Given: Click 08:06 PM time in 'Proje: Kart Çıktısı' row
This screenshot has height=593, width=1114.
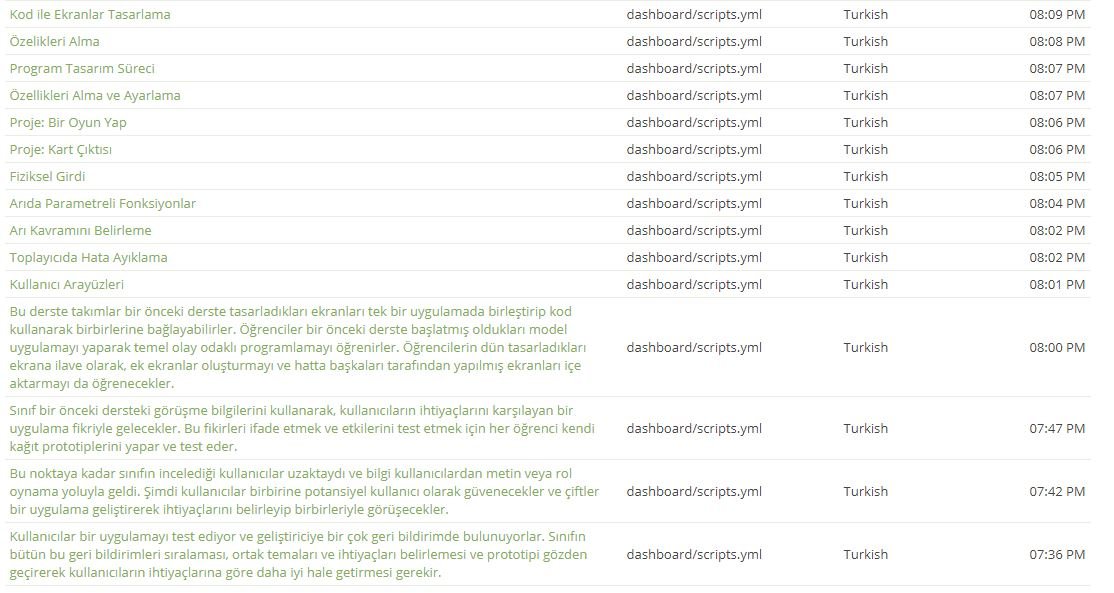Looking at the screenshot, I should coord(1057,149).
